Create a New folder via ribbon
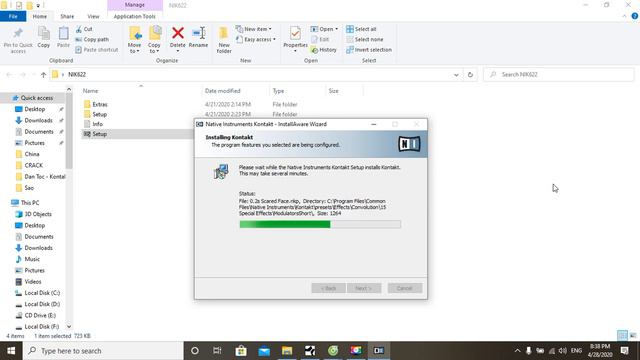Viewport: 640px width, 360px height. (224, 40)
